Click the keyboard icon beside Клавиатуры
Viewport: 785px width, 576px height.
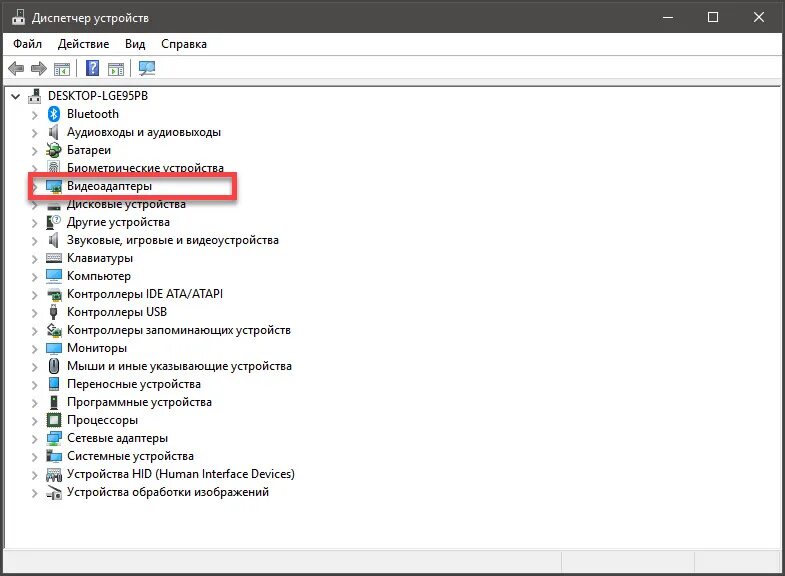point(54,258)
